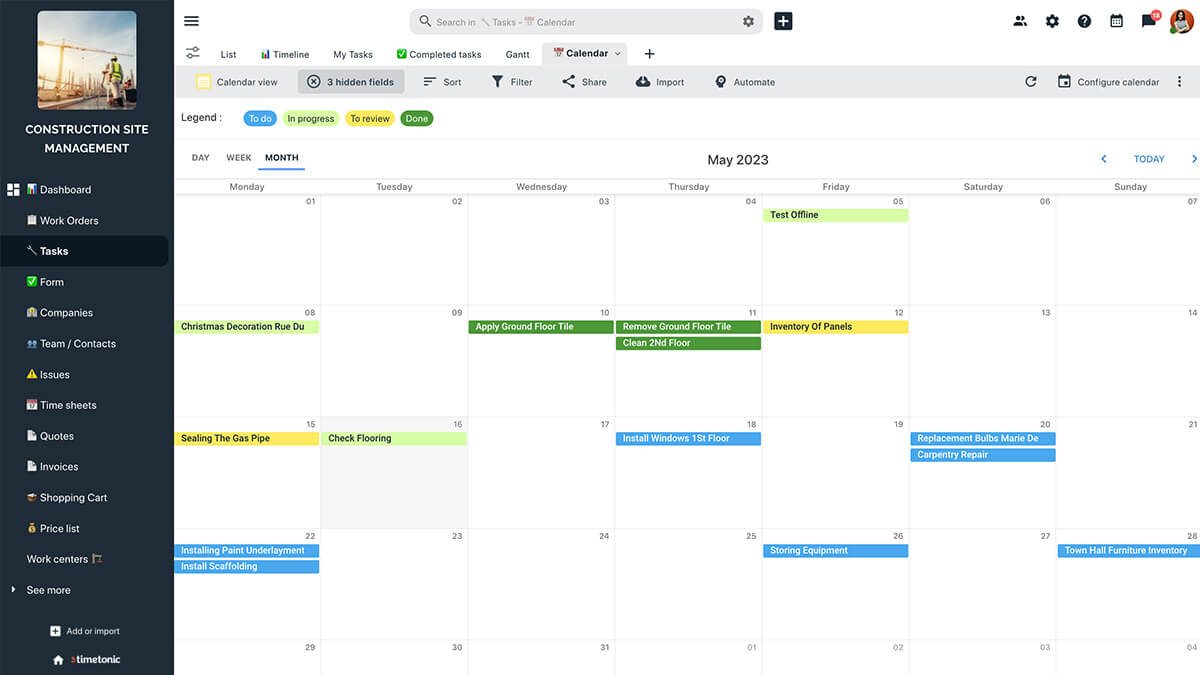Click Automate button

point(745,82)
